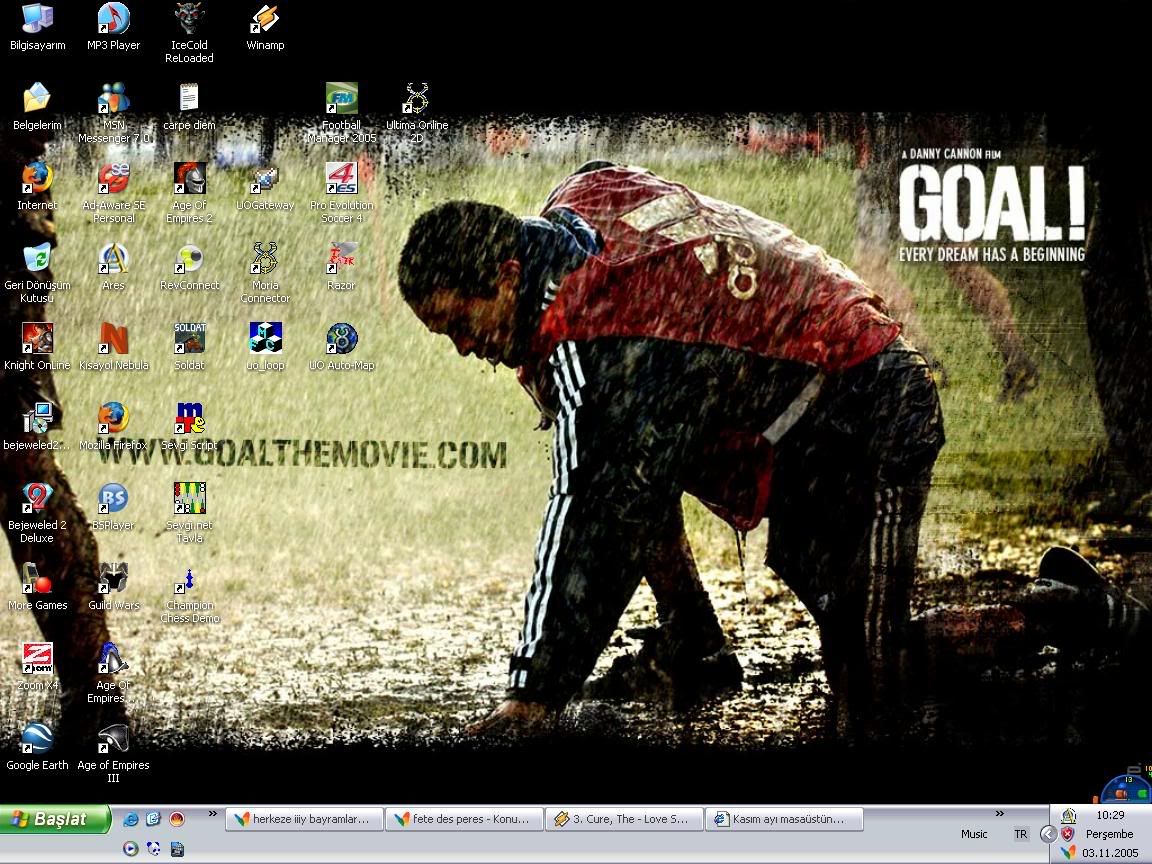Select the Sevgi.net Tavla icon

point(189,514)
